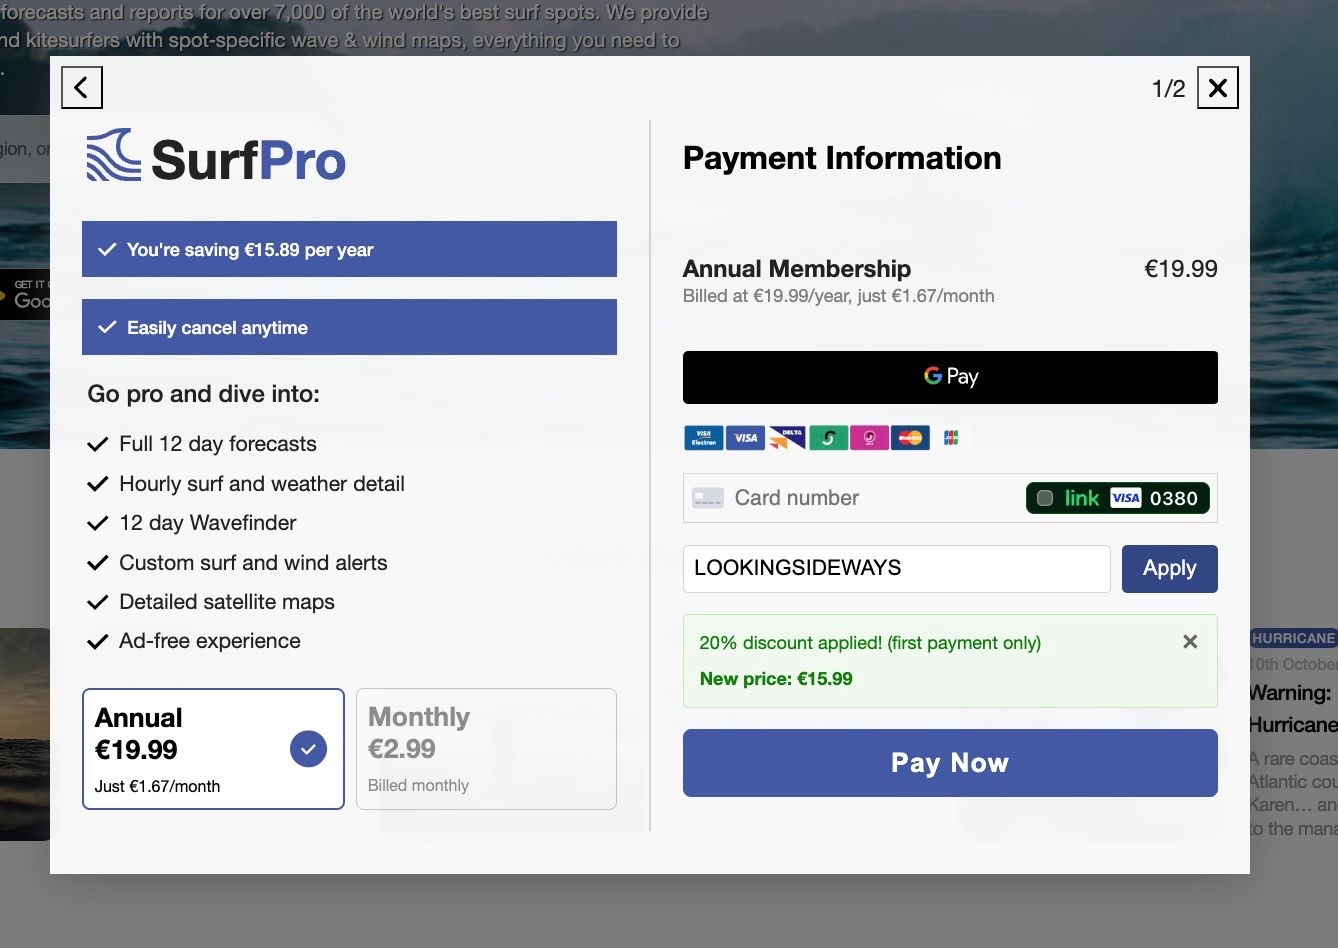Click the 12 day Wavefinder feature
1338x948 pixels.
(x=208, y=523)
